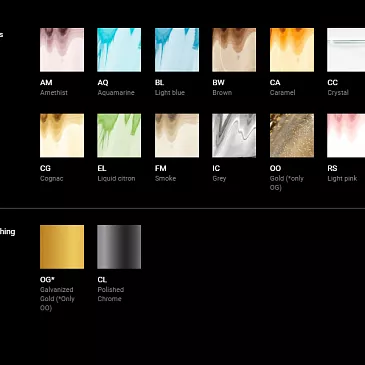The height and width of the screenshot is (365, 365).
Task: Click the Polished Chrome label text
Action: [111, 294]
